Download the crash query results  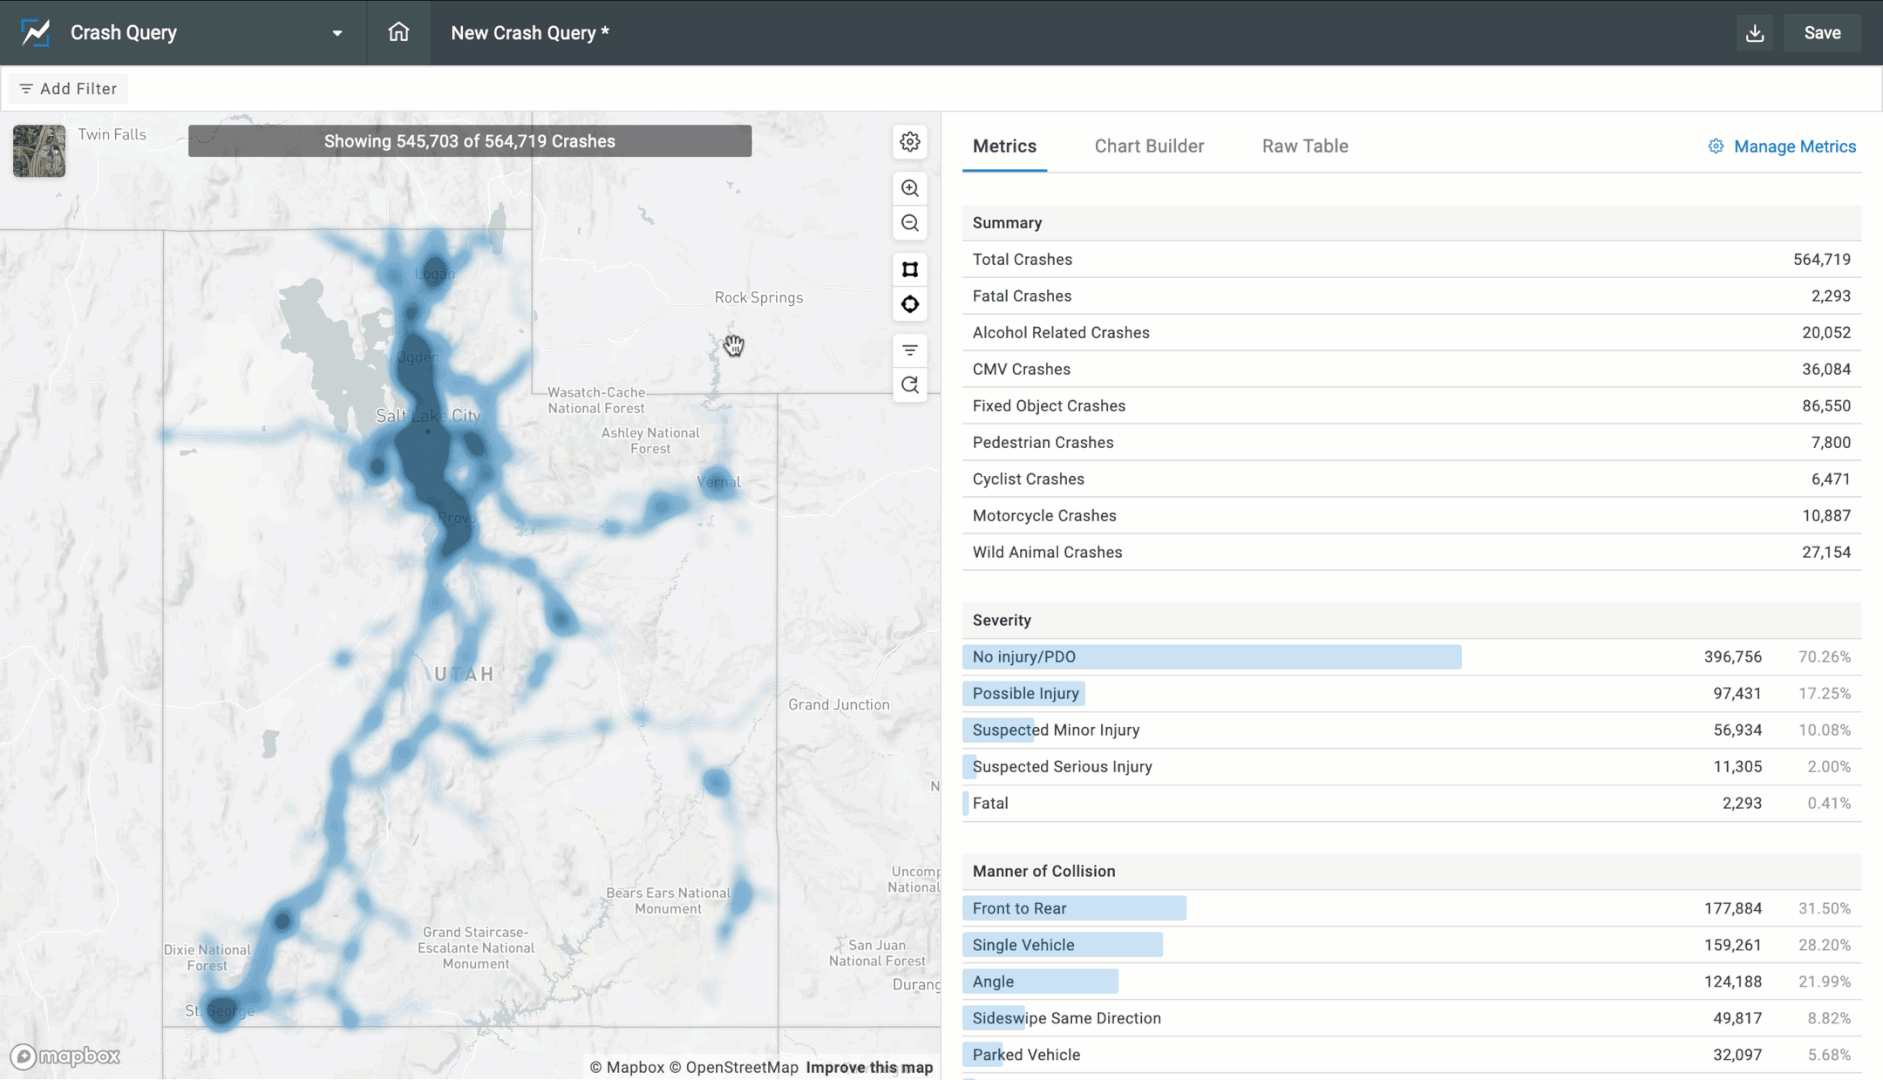[x=1754, y=33]
